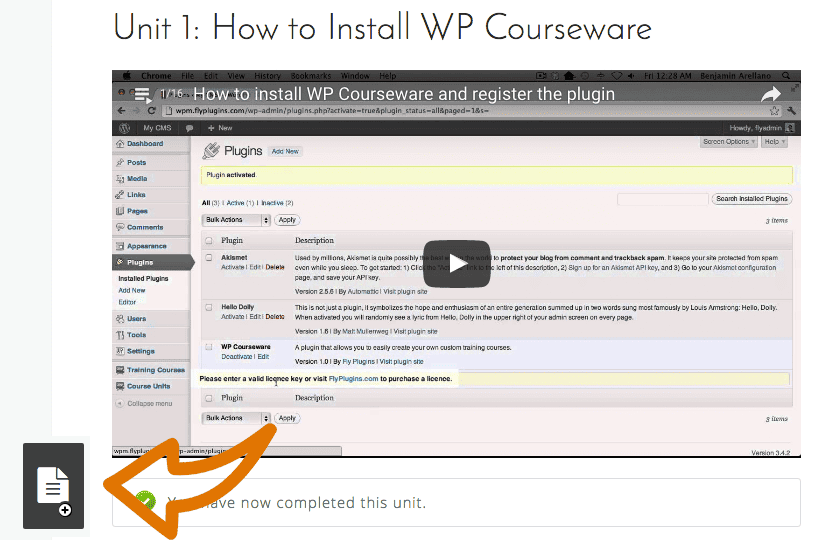This screenshot has height=540, width=831.
Task: Open the Howdy, flyadmin account menu
Action: [761, 128]
